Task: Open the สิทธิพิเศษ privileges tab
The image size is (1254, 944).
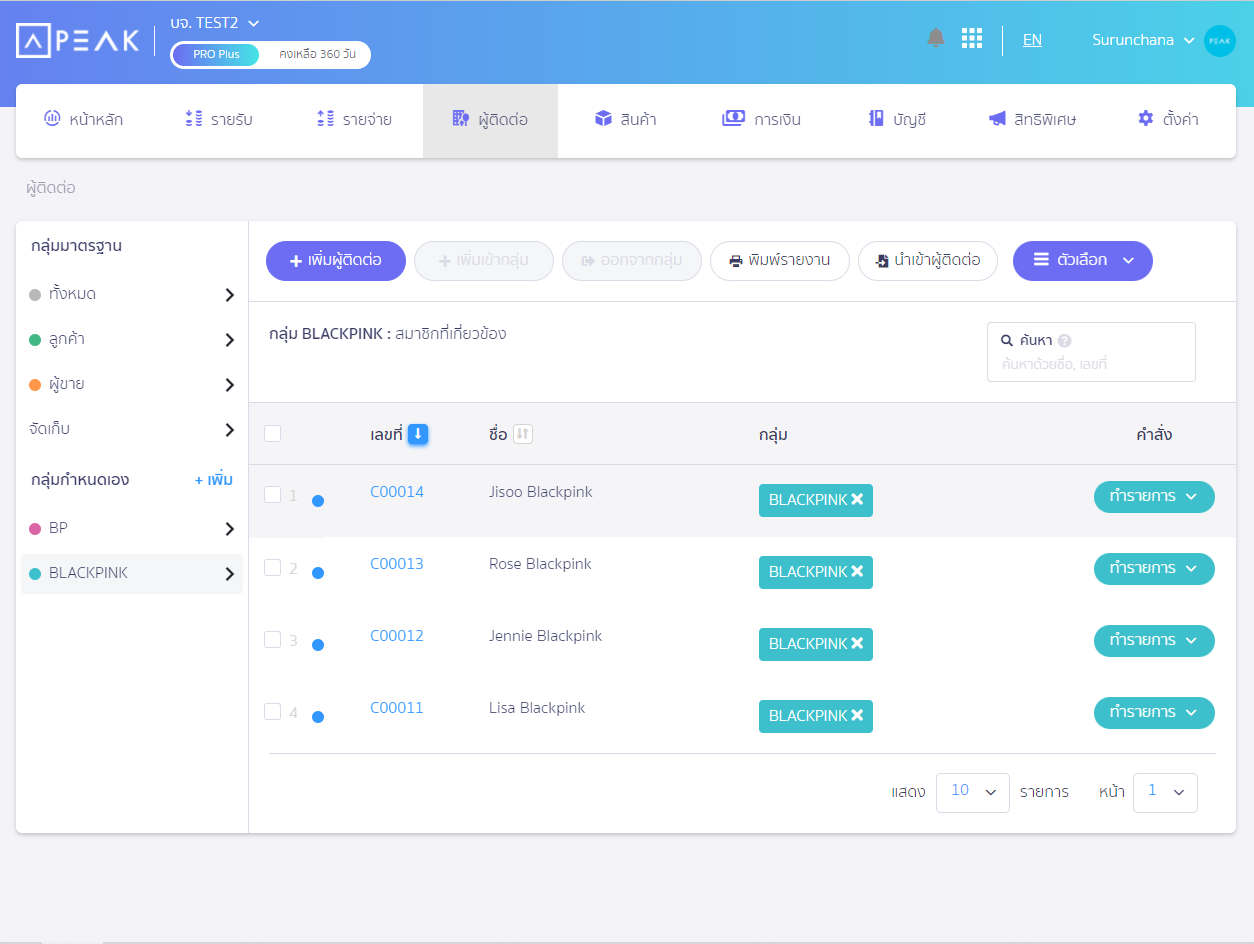Action: (1033, 120)
